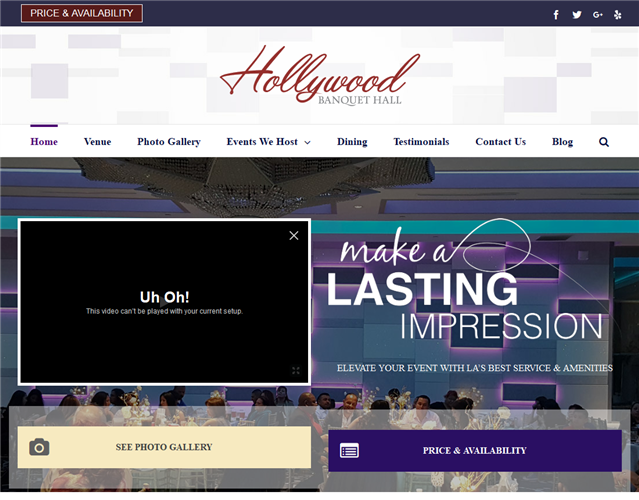Click the 'Elevate your event' tagline text
The height and width of the screenshot is (500, 639).
(475, 368)
